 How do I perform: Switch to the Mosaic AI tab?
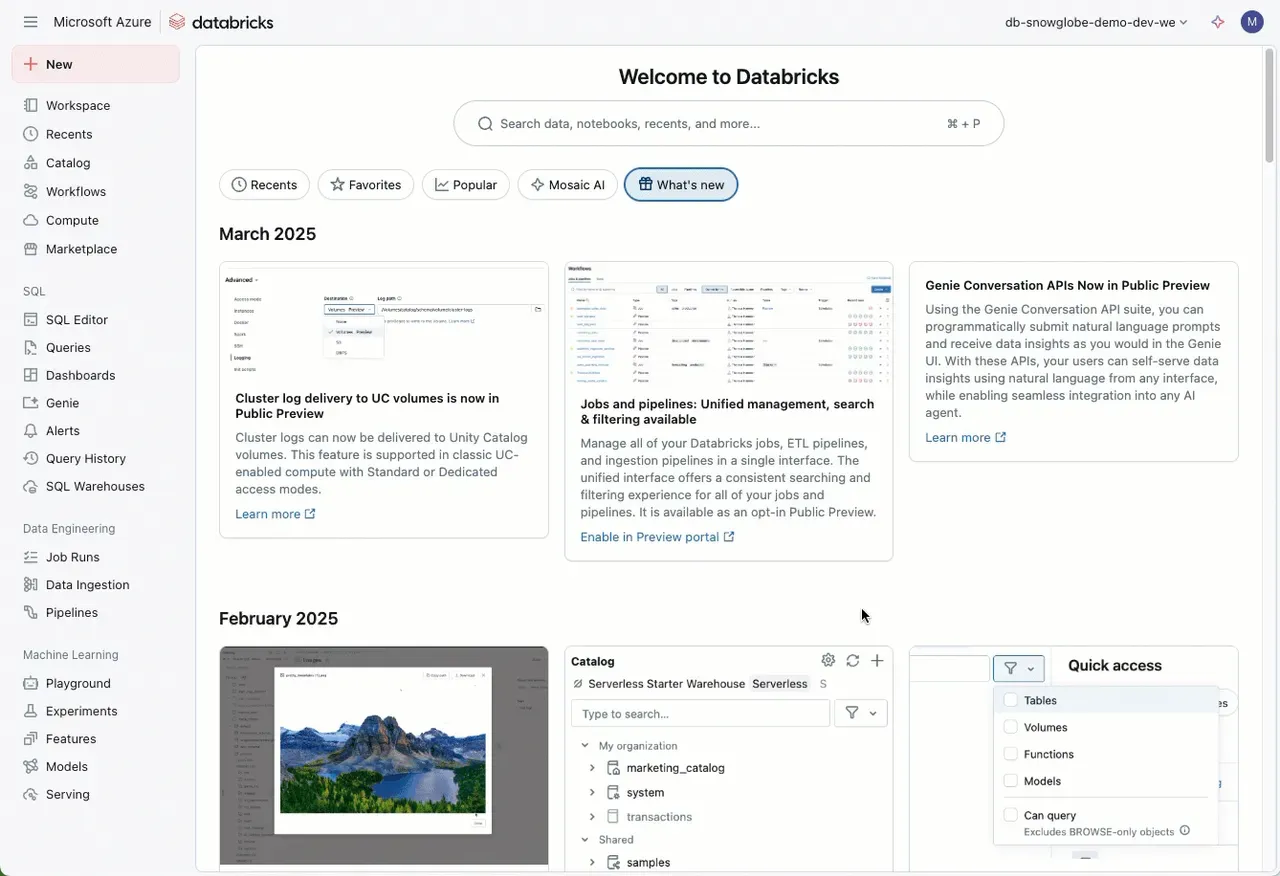567,184
